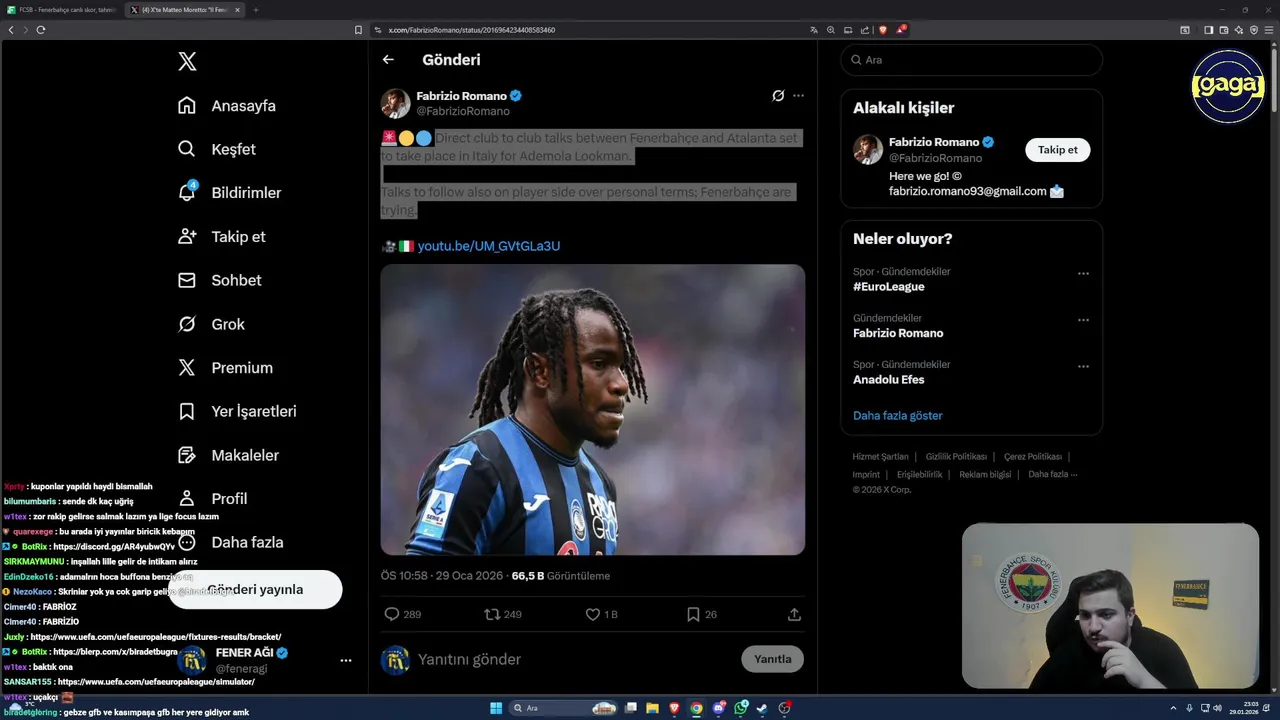Viewport: 1280px width, 720px height.
Task: Open the Leo AI sparkle icon
Action: [x=1239, y=30]
